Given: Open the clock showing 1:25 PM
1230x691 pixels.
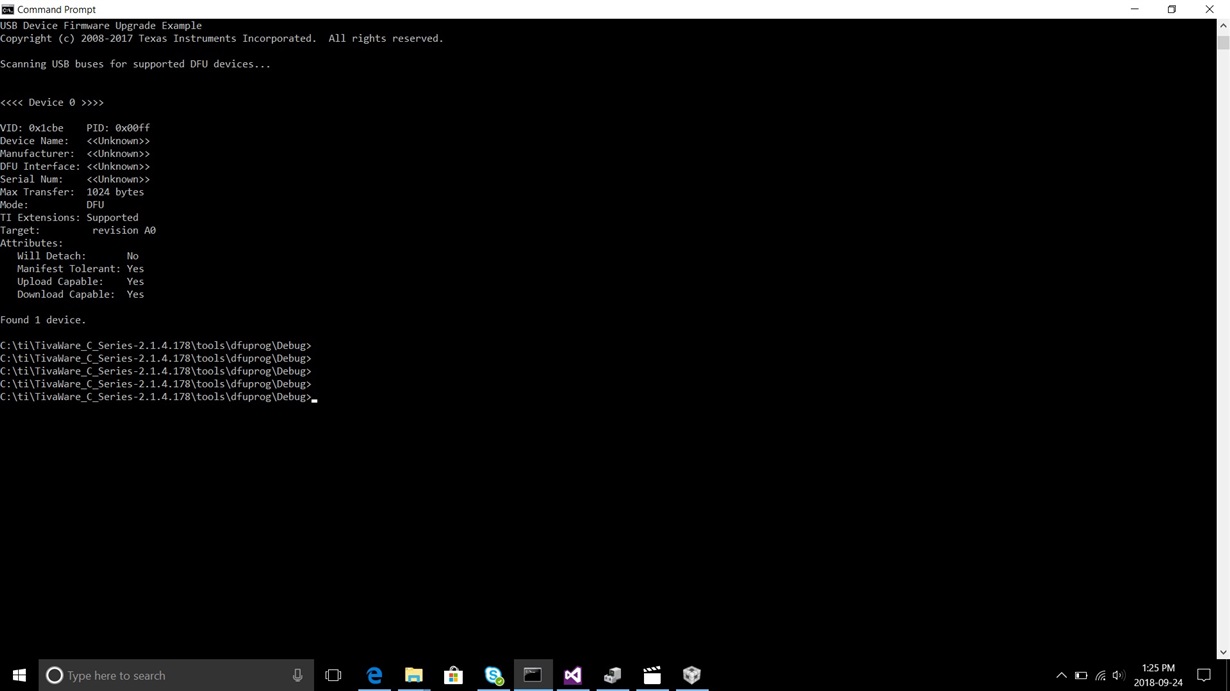Looking at the screenshot, I should click(1158, 675).
